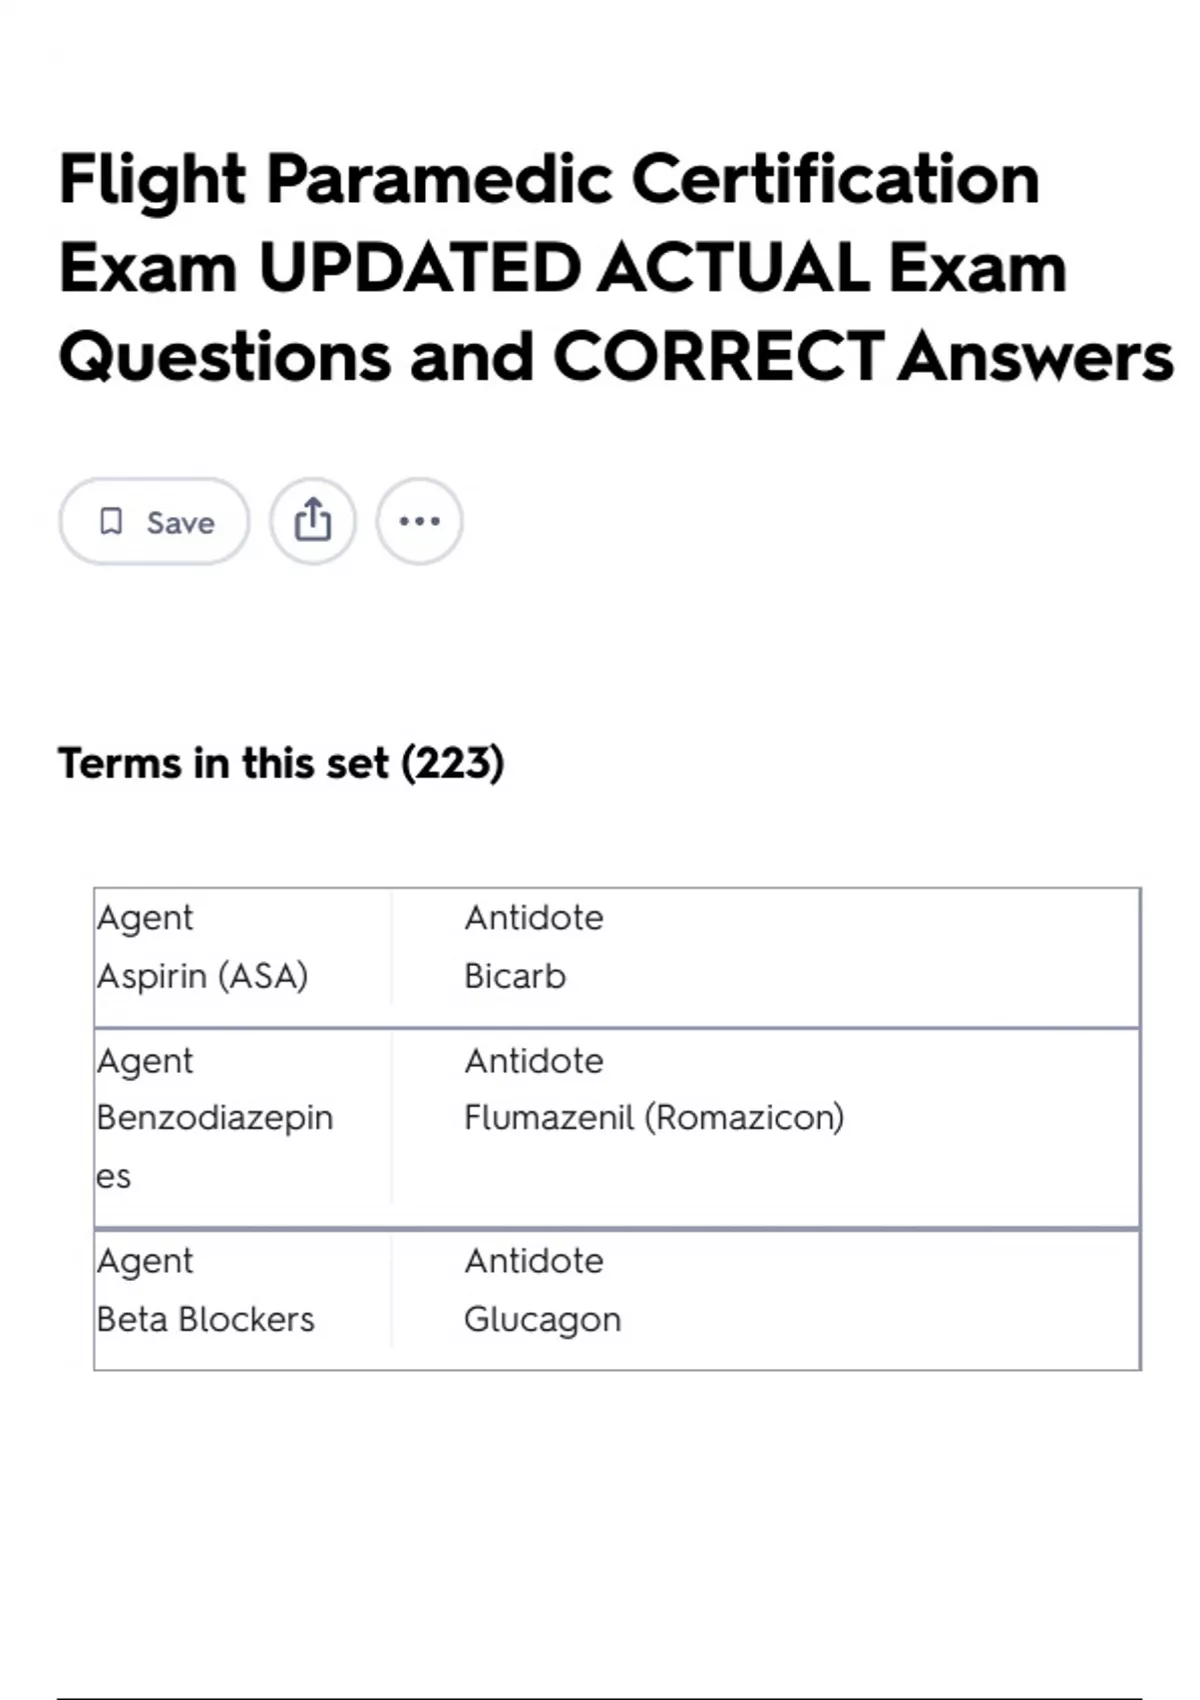Select the Bicarb antidote definition
Viewport: 1200px width, 1700px height.
pos(515,976)
